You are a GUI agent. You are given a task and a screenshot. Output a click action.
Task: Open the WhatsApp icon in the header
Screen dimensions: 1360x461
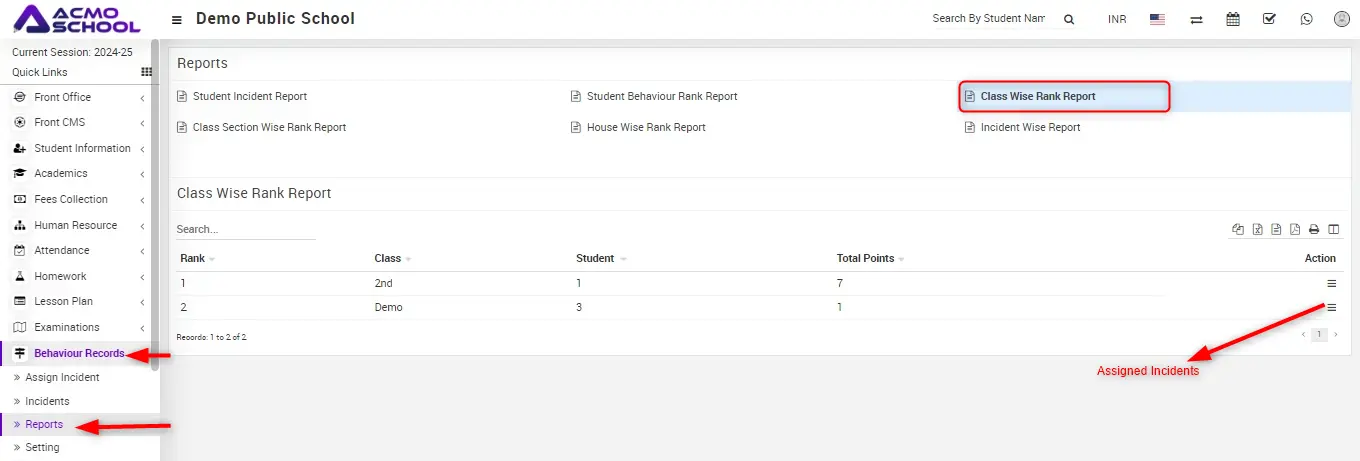tap(1306, 19)
